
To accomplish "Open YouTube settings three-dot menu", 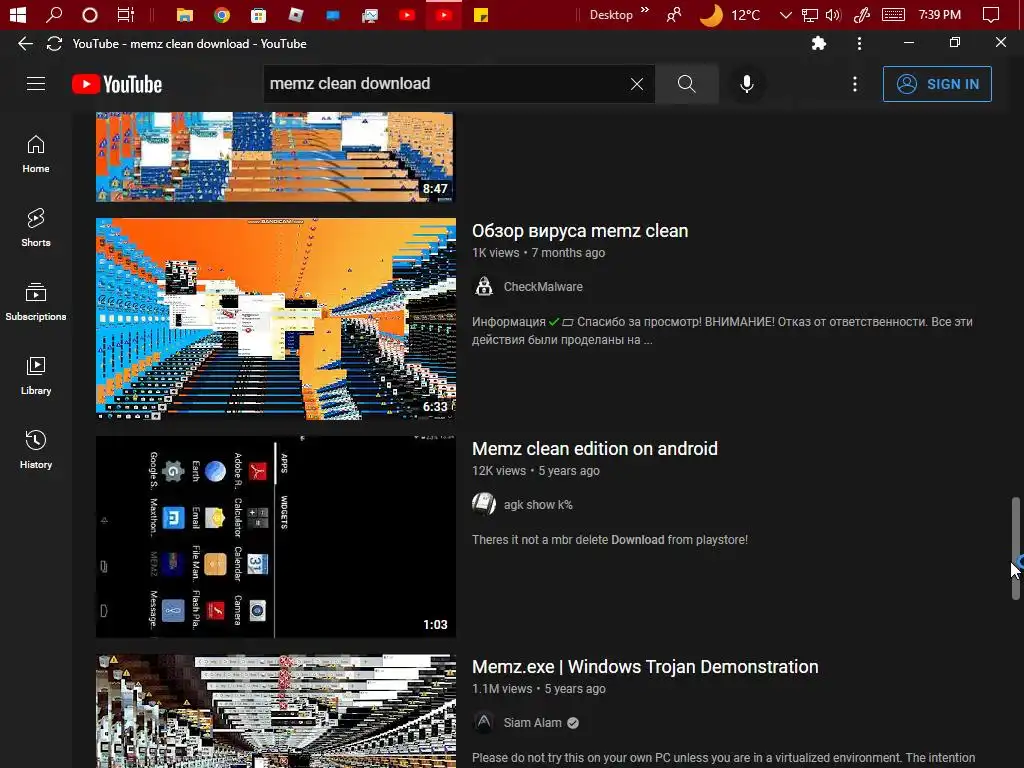I will pos(855,84).
